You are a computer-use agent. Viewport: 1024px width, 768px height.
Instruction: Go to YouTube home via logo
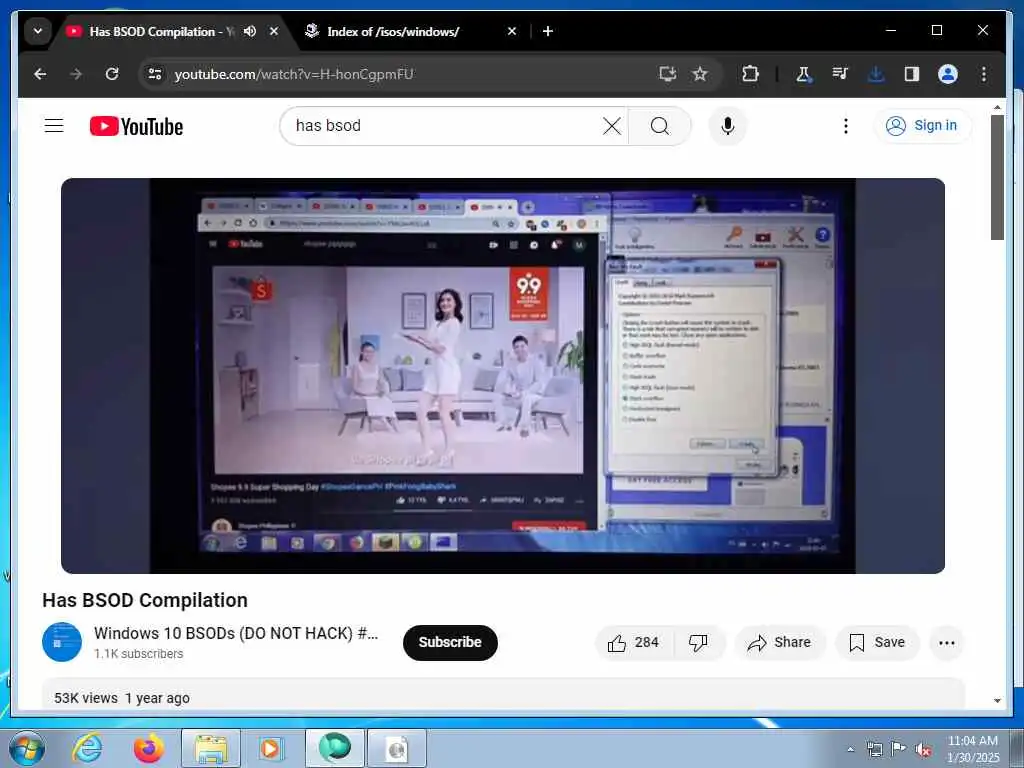point(136,126)
